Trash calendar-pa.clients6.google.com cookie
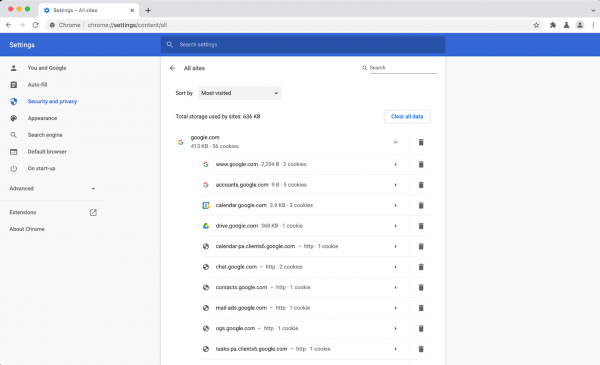Viewport: 600px width, 365px height. click(421, 246)
